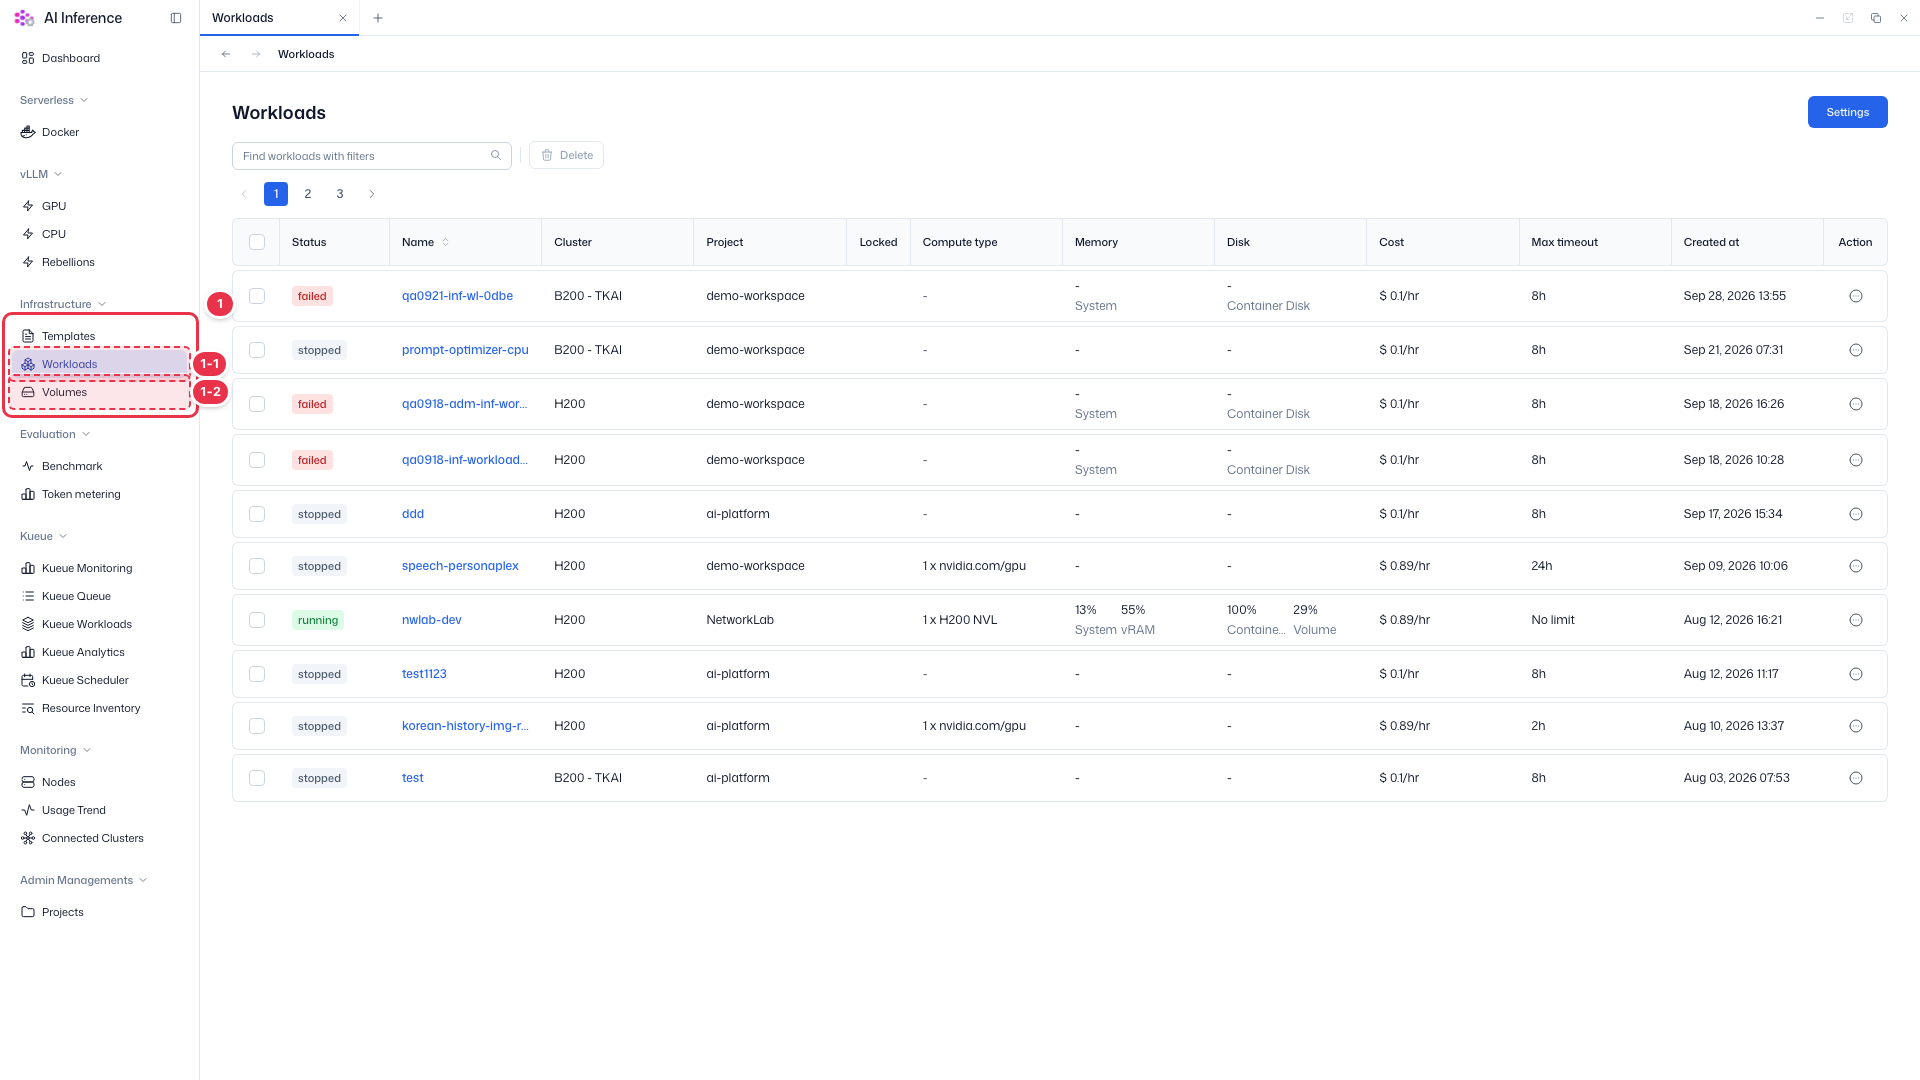The height and width of the screenshot is (1080, 1920).
Task: Click the Volumes disk icon
Action: [28, 392]
